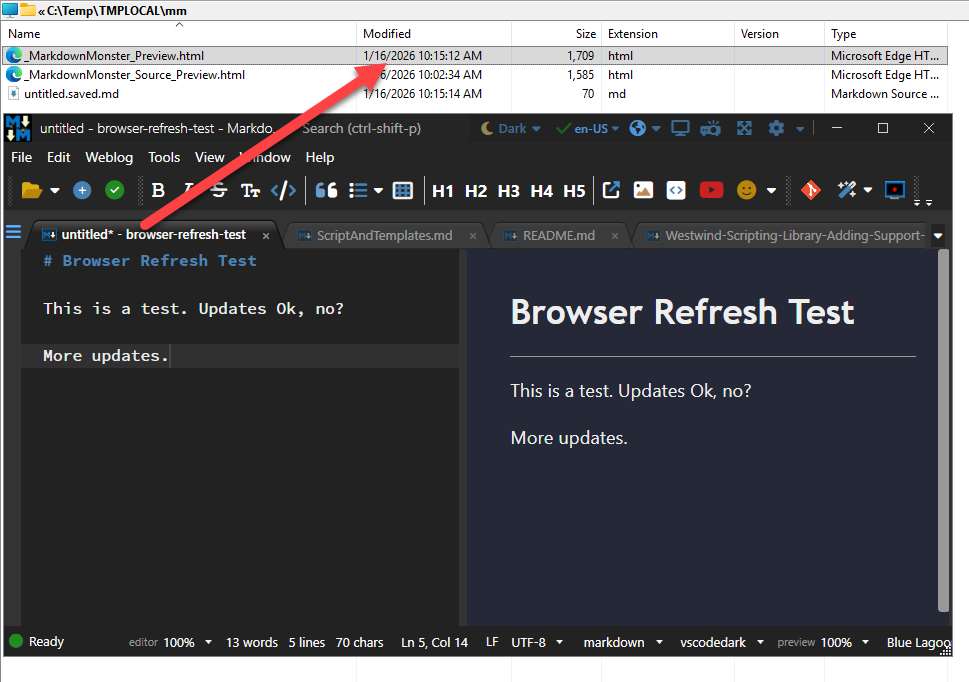Toggle the preview window monitor icon

(680, 128)
